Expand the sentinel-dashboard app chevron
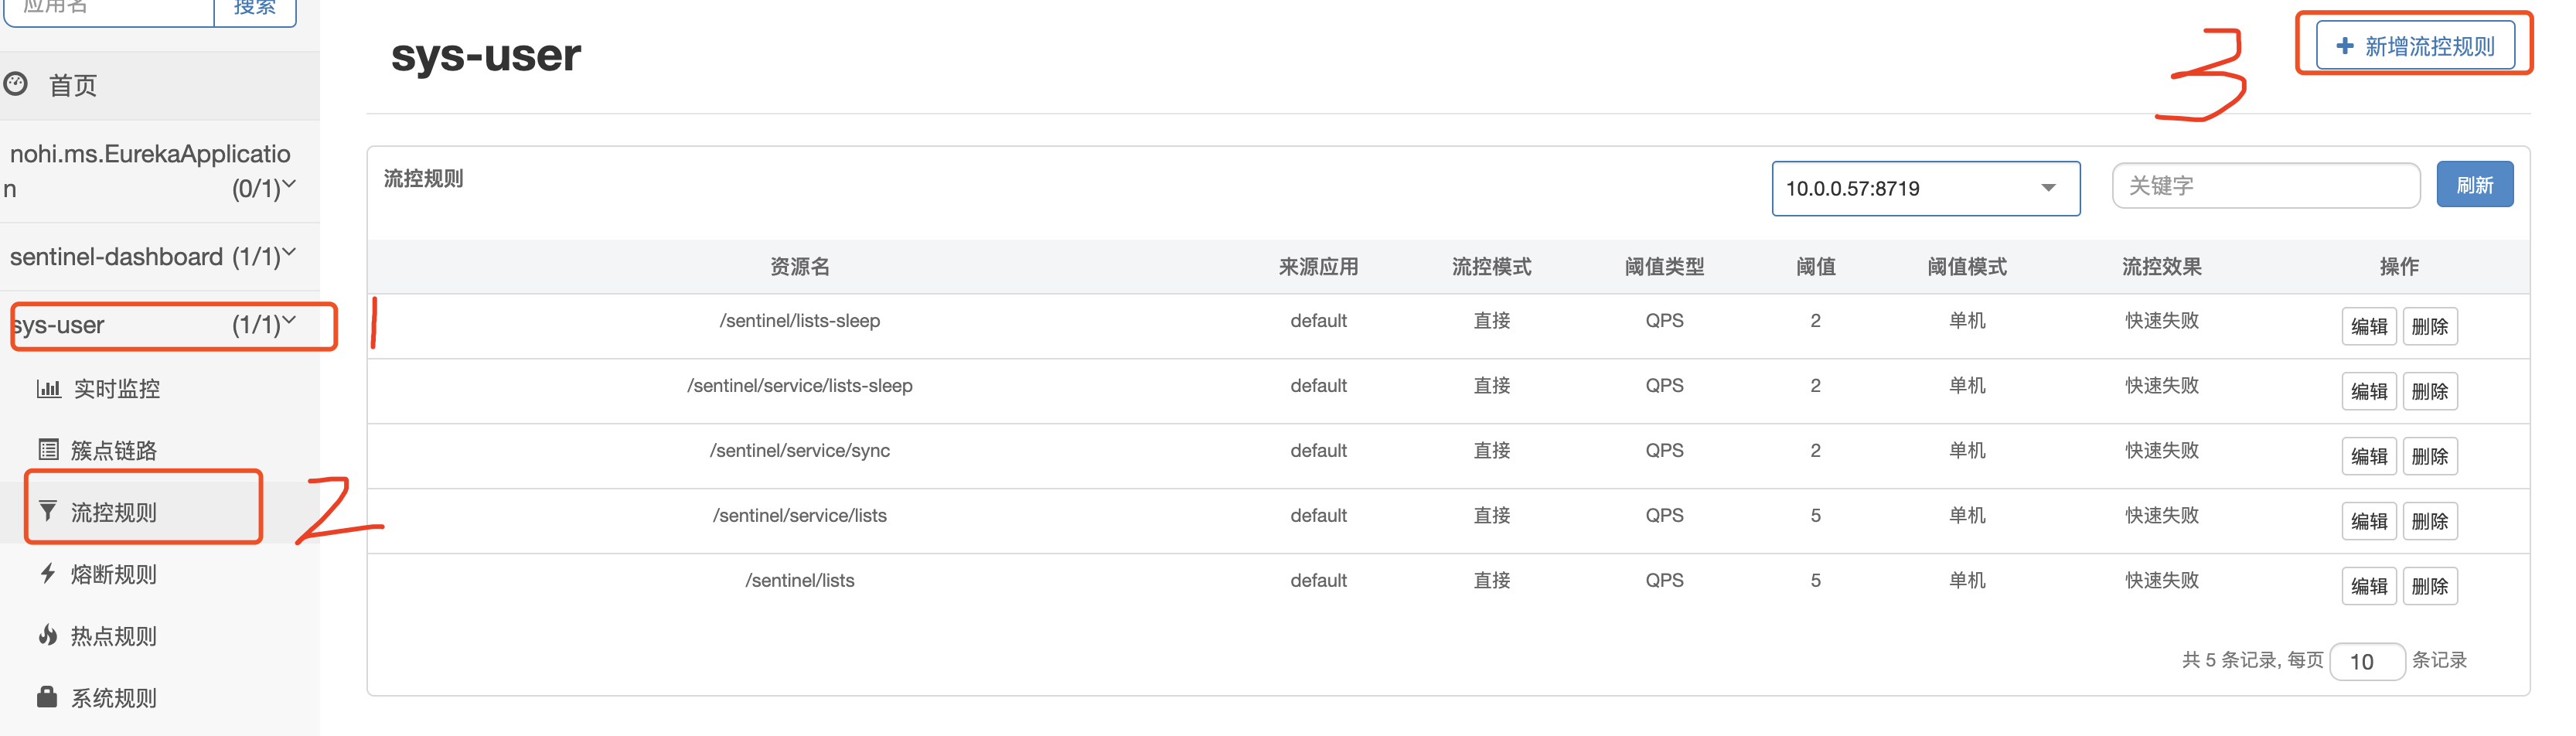Screen dimensions: 2576x736 point(289,253)
